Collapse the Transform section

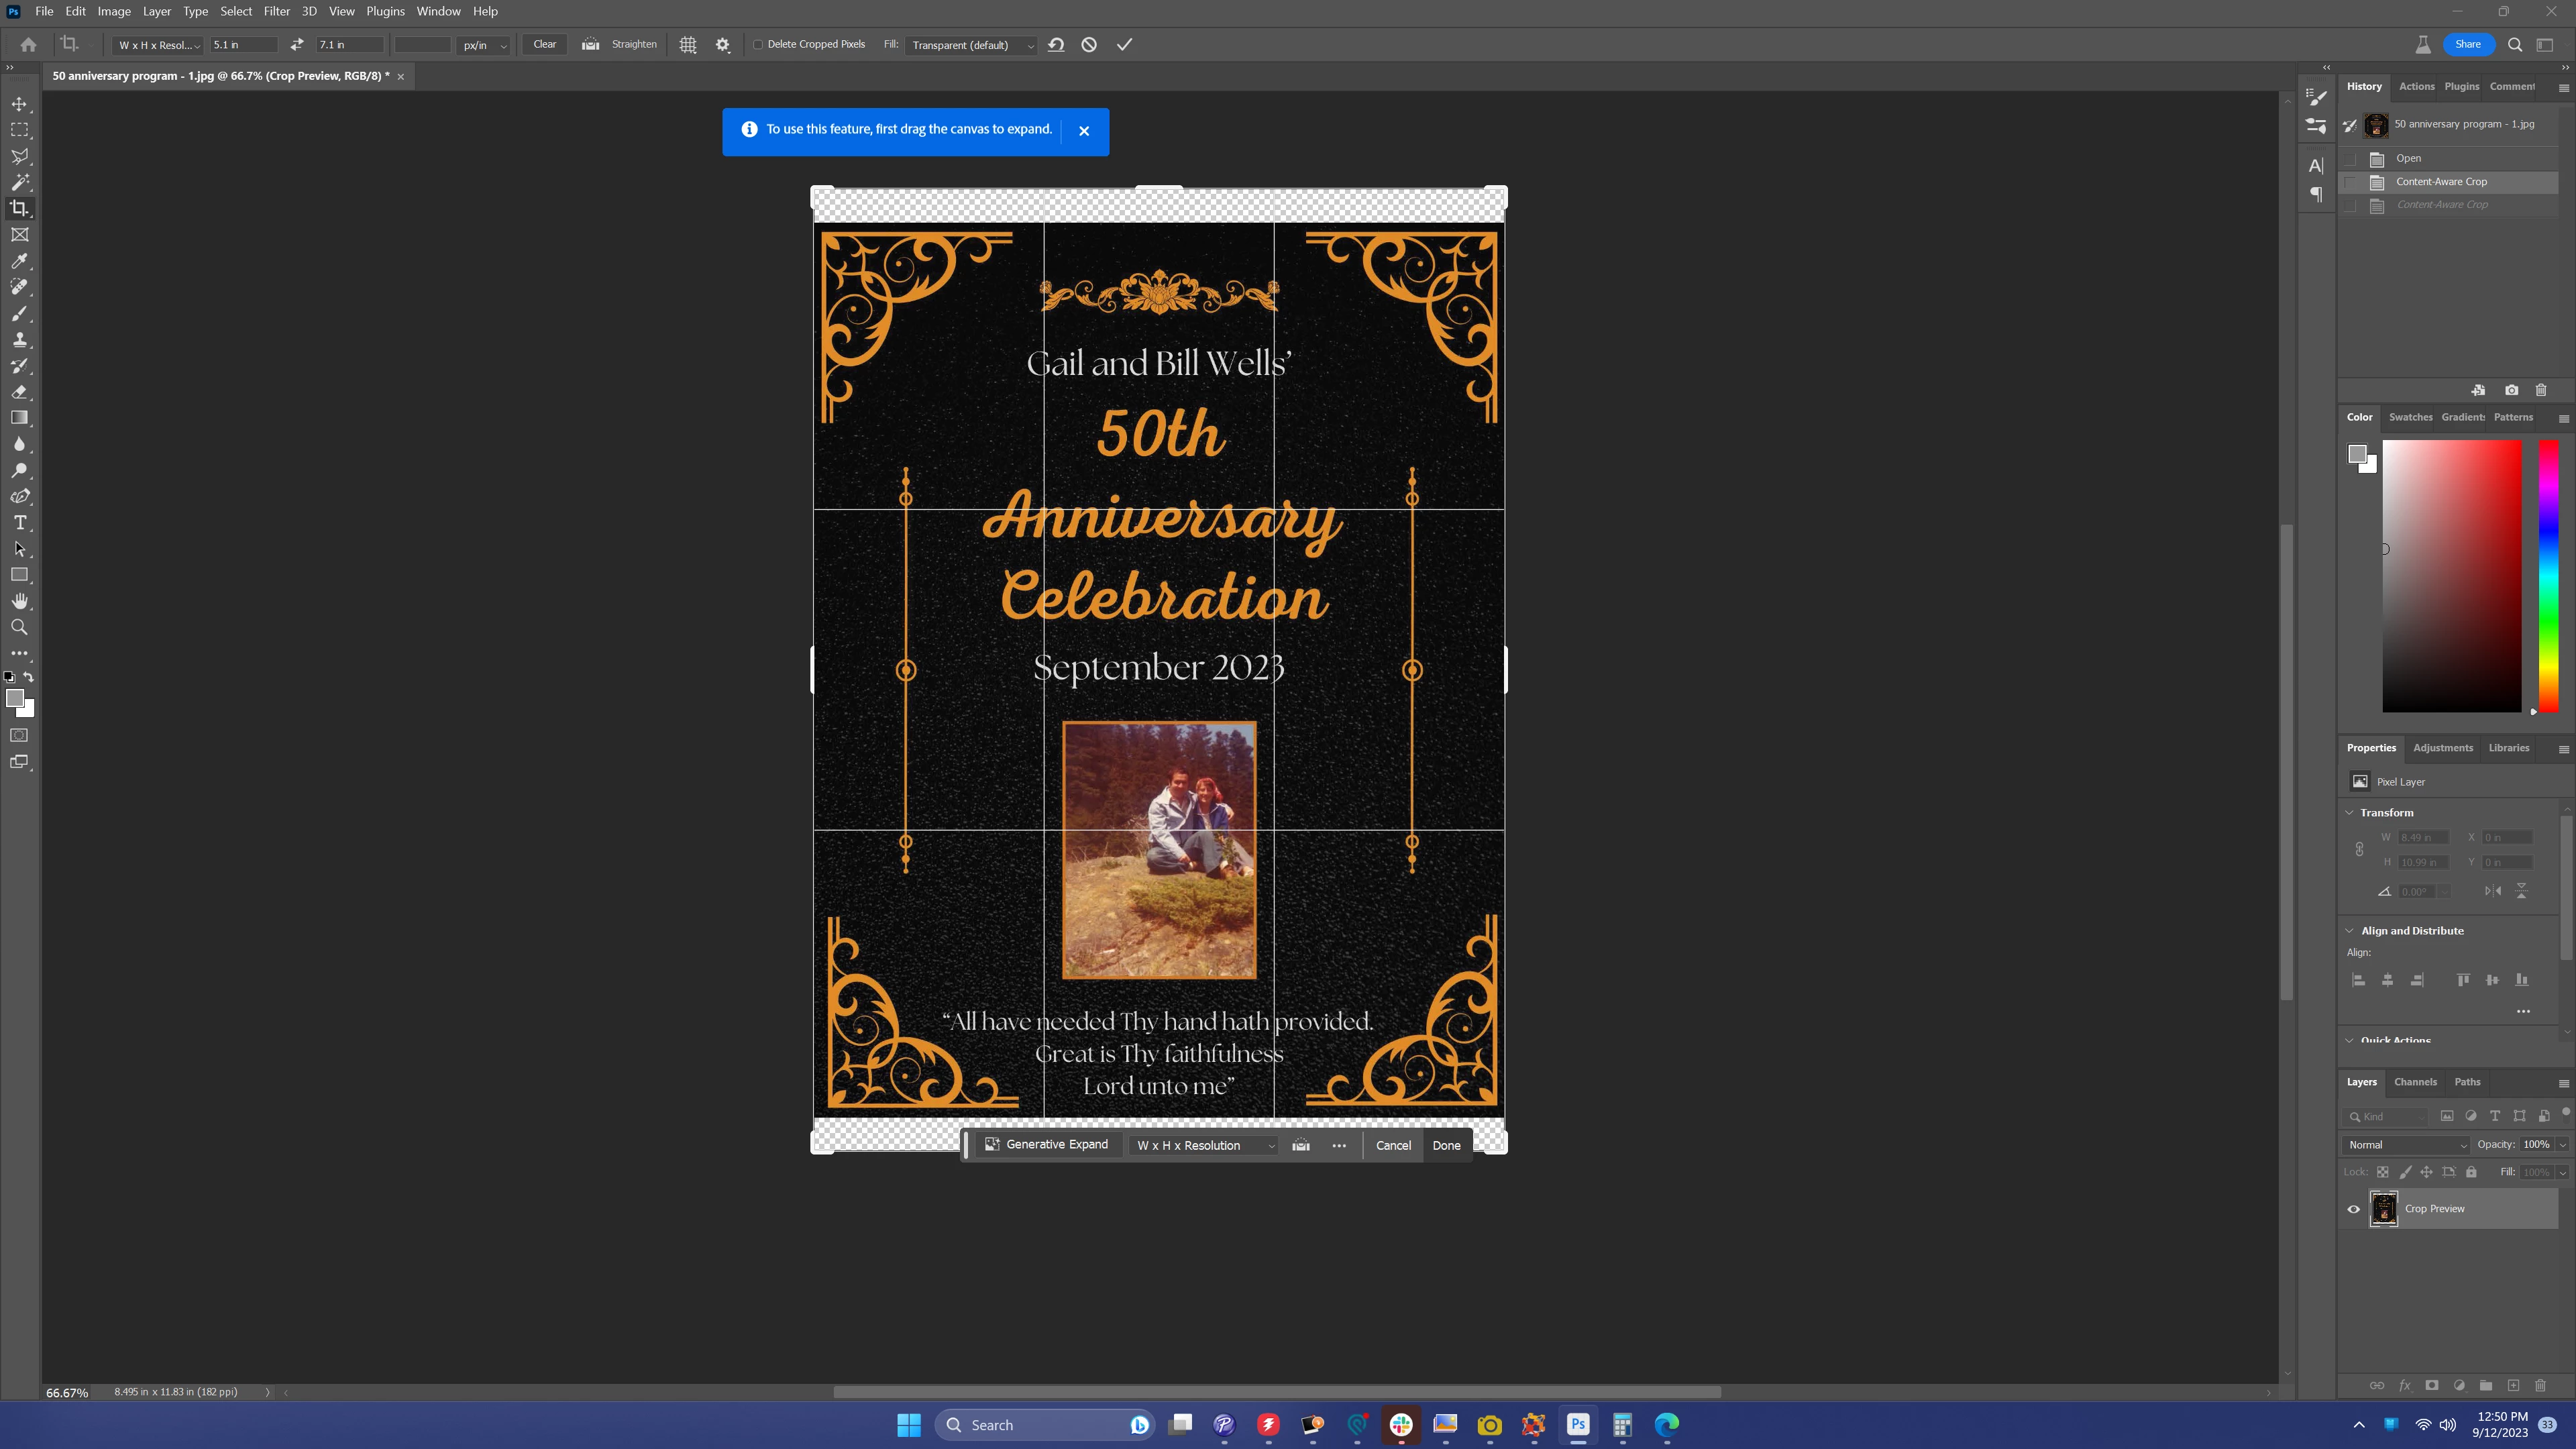2350,813
